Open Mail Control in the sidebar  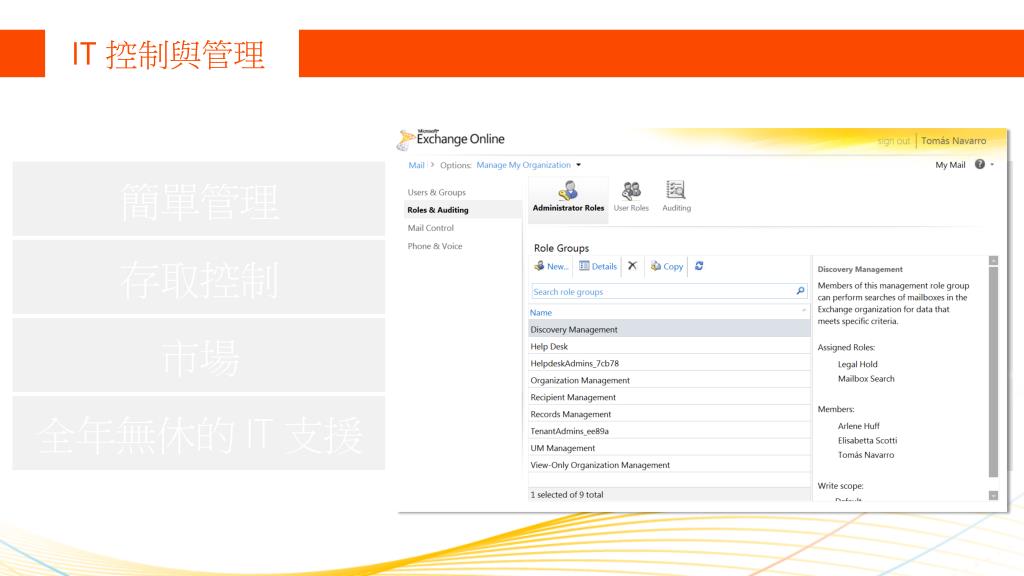pos(430,228)
